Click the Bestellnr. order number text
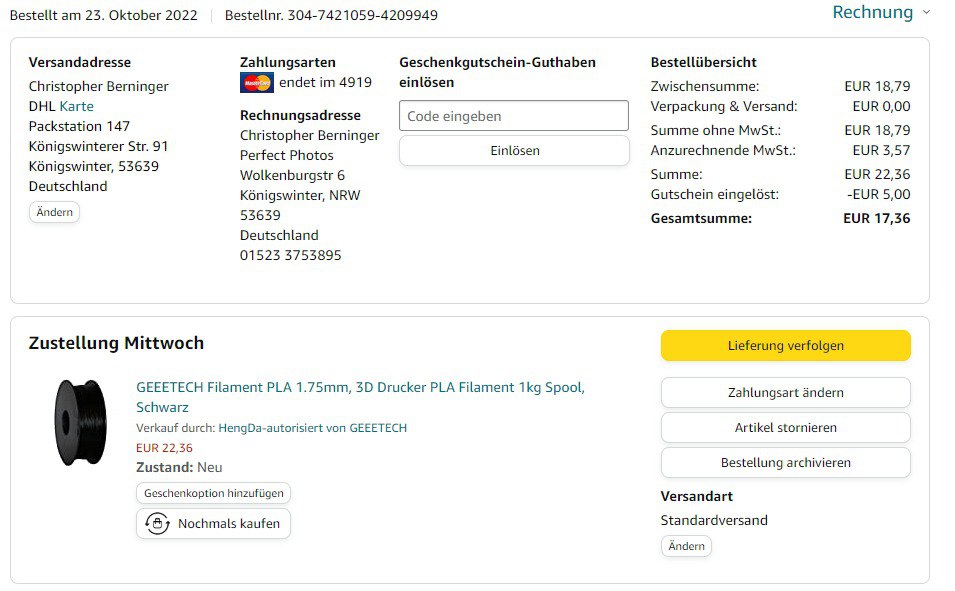This screenshot has width=955, height=591. tap(331, 15)
